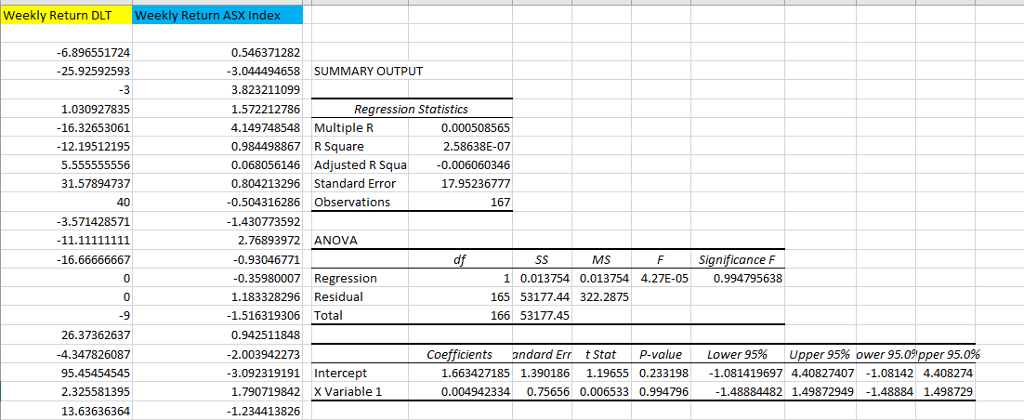This screenshot has height=420, width=1024.
Task: Select the ASX return 1.572212786
Action: point(266,109)
